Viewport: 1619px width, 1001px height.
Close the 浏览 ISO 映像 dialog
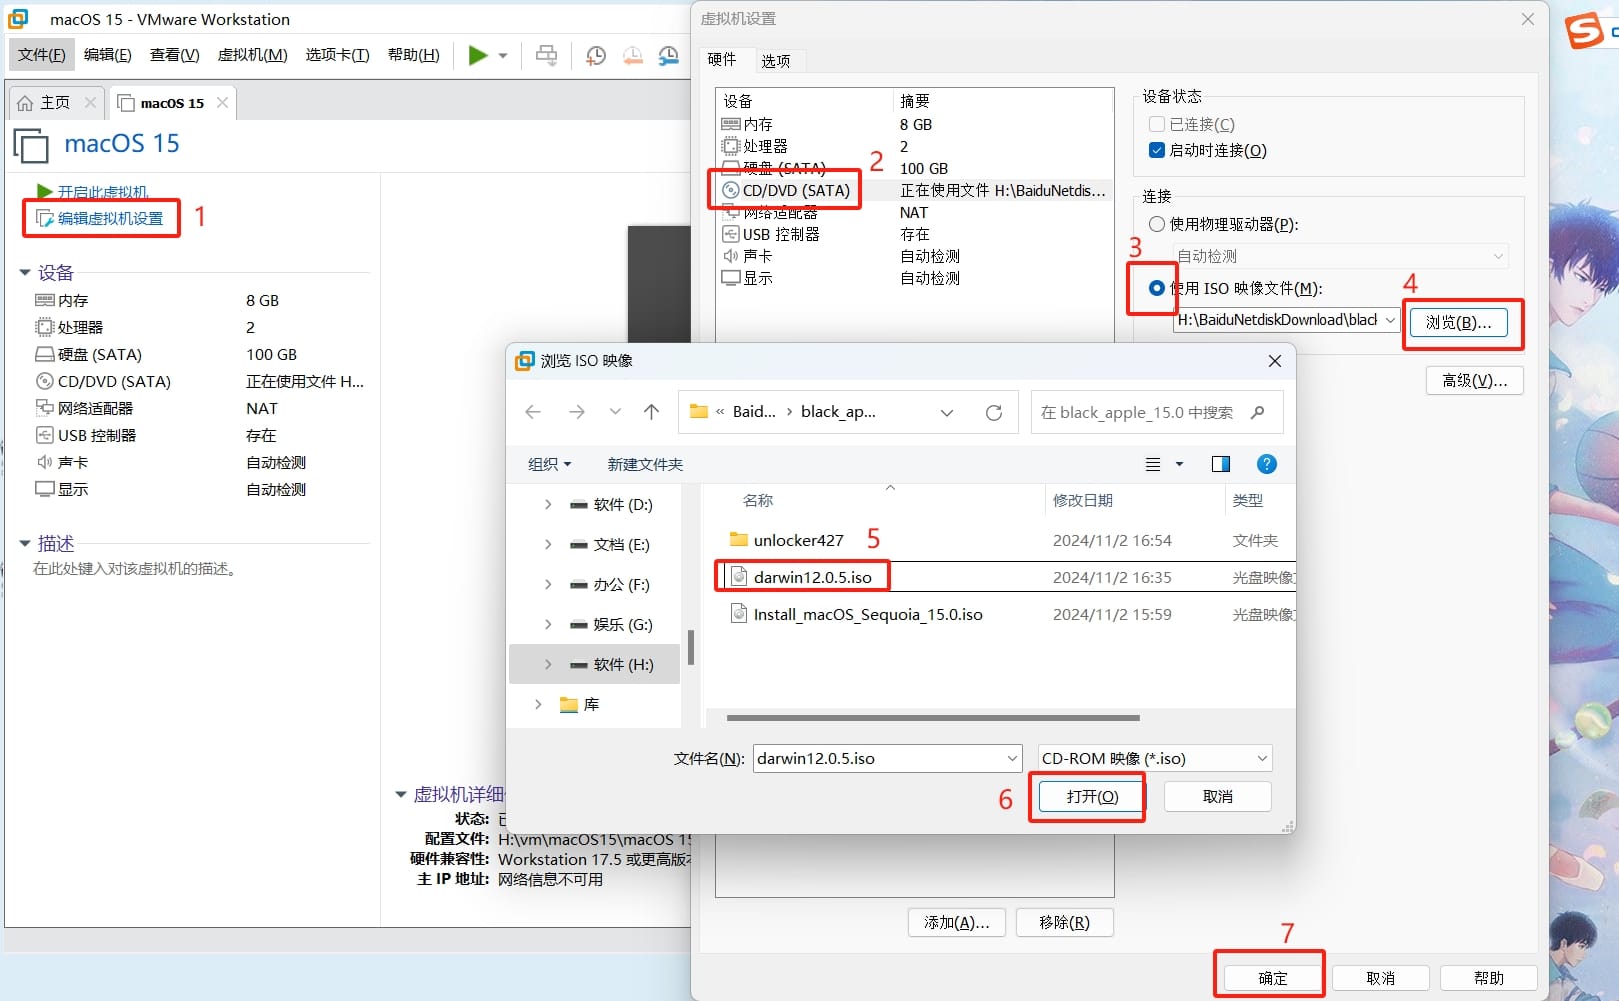pos(1275,361)
